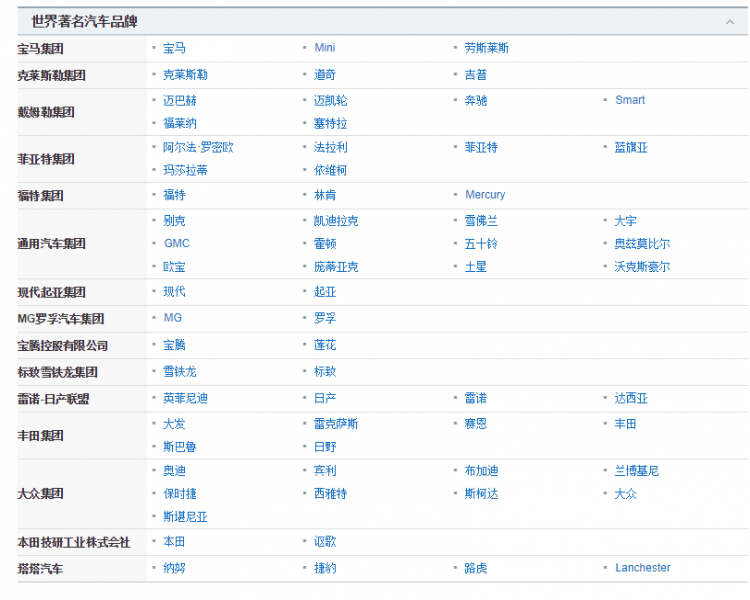Follow the 蓝旗亚 link
This screenshot has height=600, width=750.
coord(631,147)
